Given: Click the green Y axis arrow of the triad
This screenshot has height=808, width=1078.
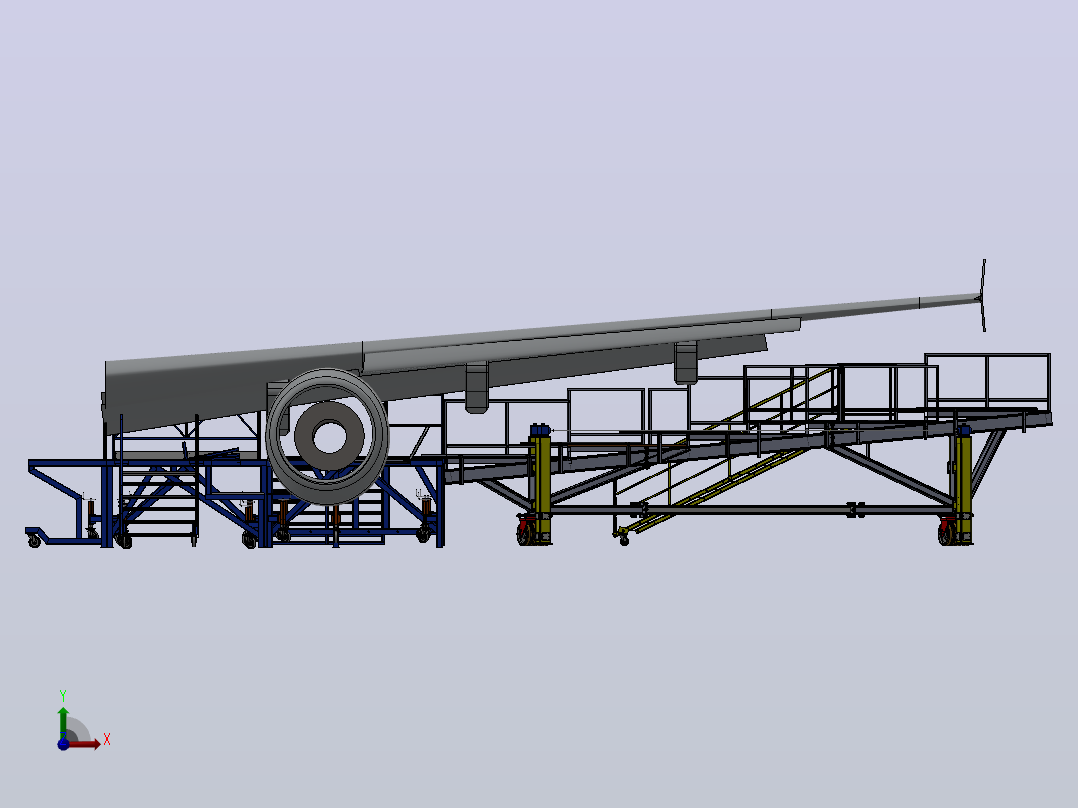Looking at the screenshot, I should click(63, 722).
